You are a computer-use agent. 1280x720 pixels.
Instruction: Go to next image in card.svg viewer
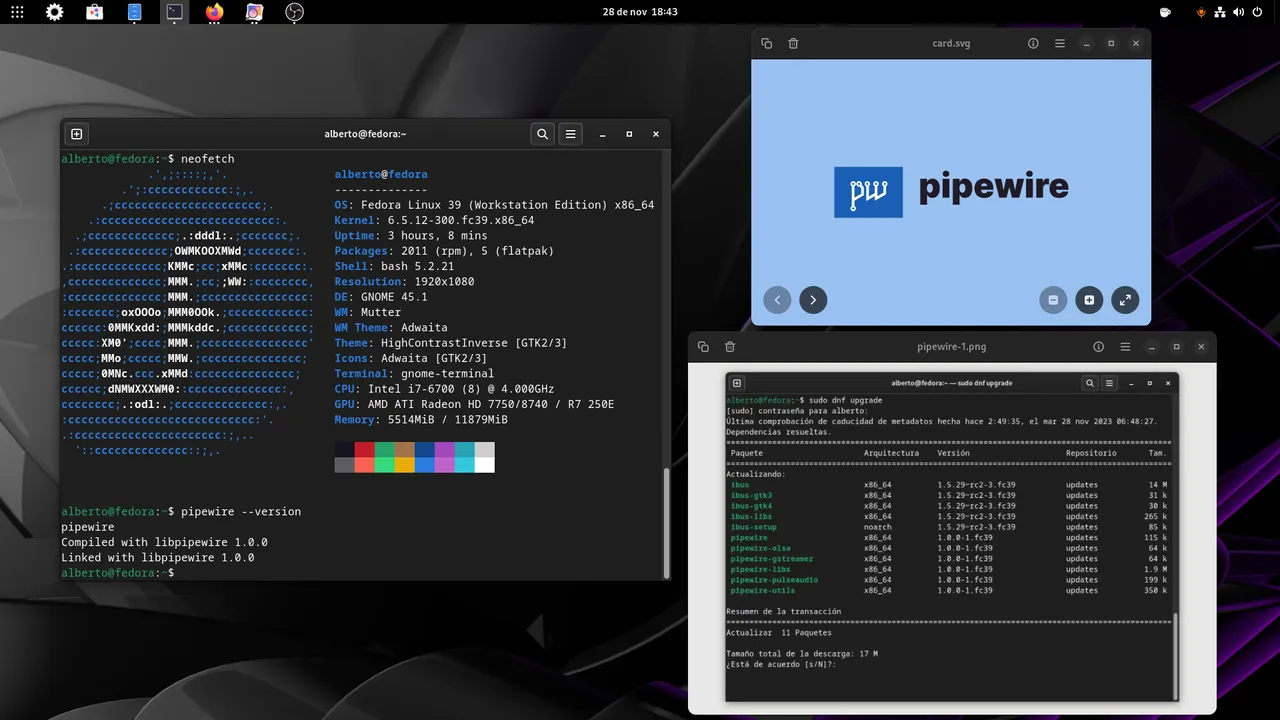click(x=813, y=300)
